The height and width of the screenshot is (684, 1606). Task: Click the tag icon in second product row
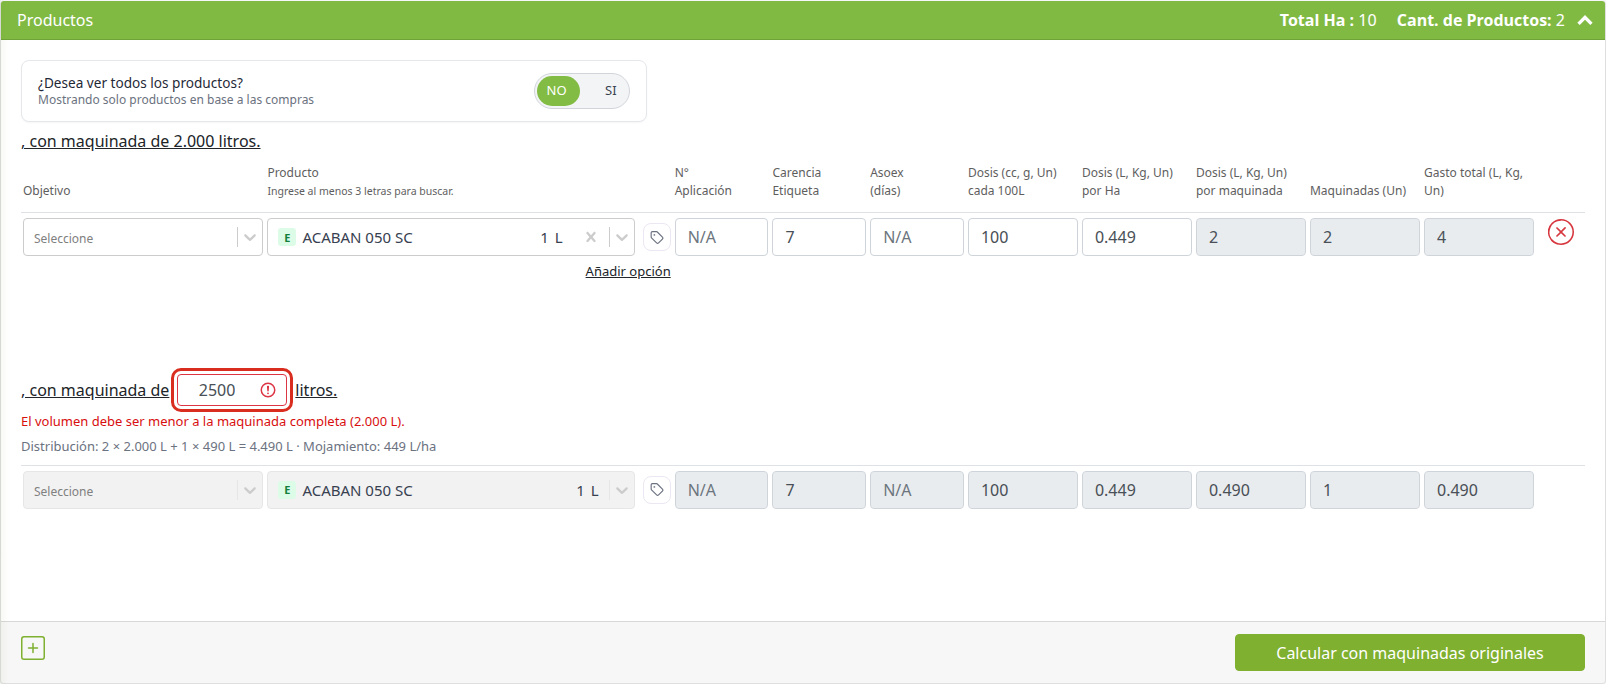[x=656, y=490]
